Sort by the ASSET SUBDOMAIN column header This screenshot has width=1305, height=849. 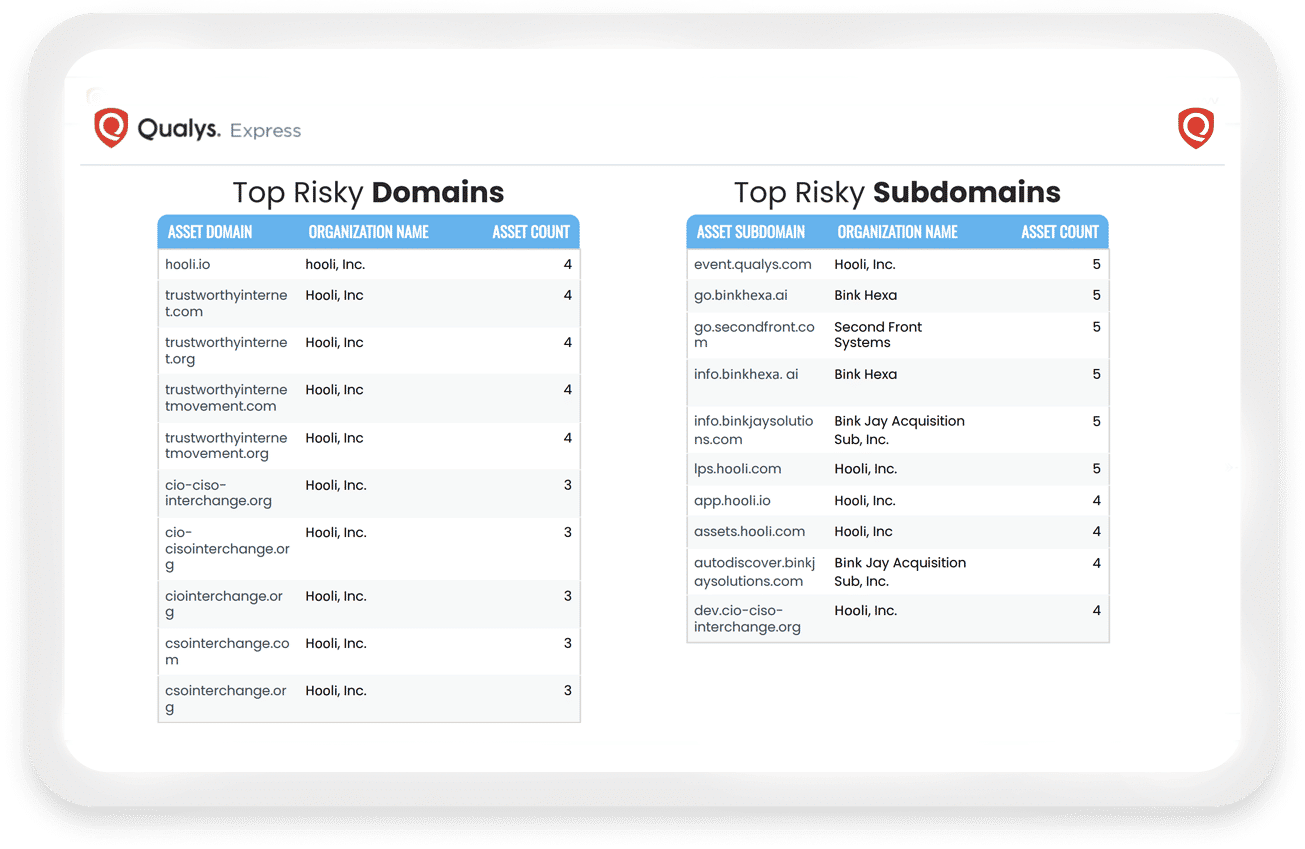(x=751, y=232)
